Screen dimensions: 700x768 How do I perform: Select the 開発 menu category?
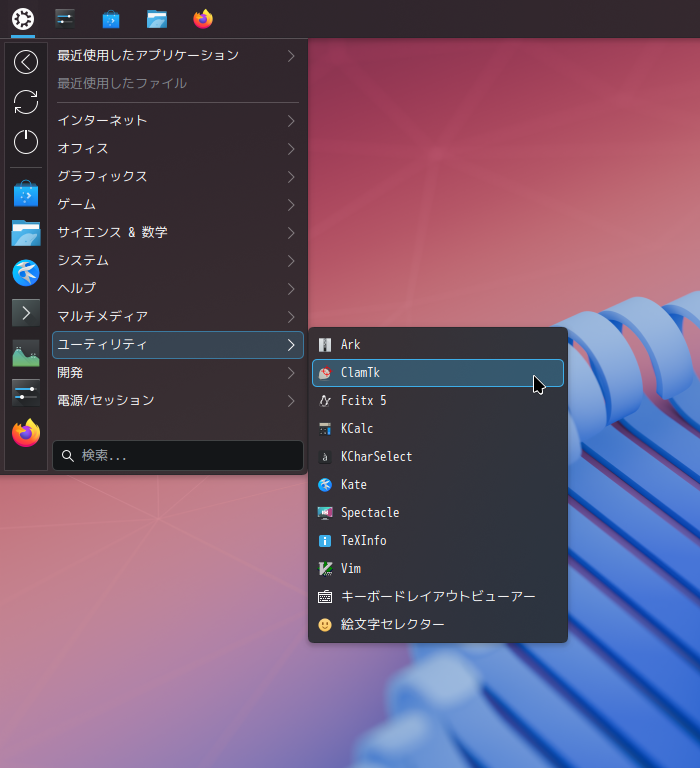coord(178,373)
